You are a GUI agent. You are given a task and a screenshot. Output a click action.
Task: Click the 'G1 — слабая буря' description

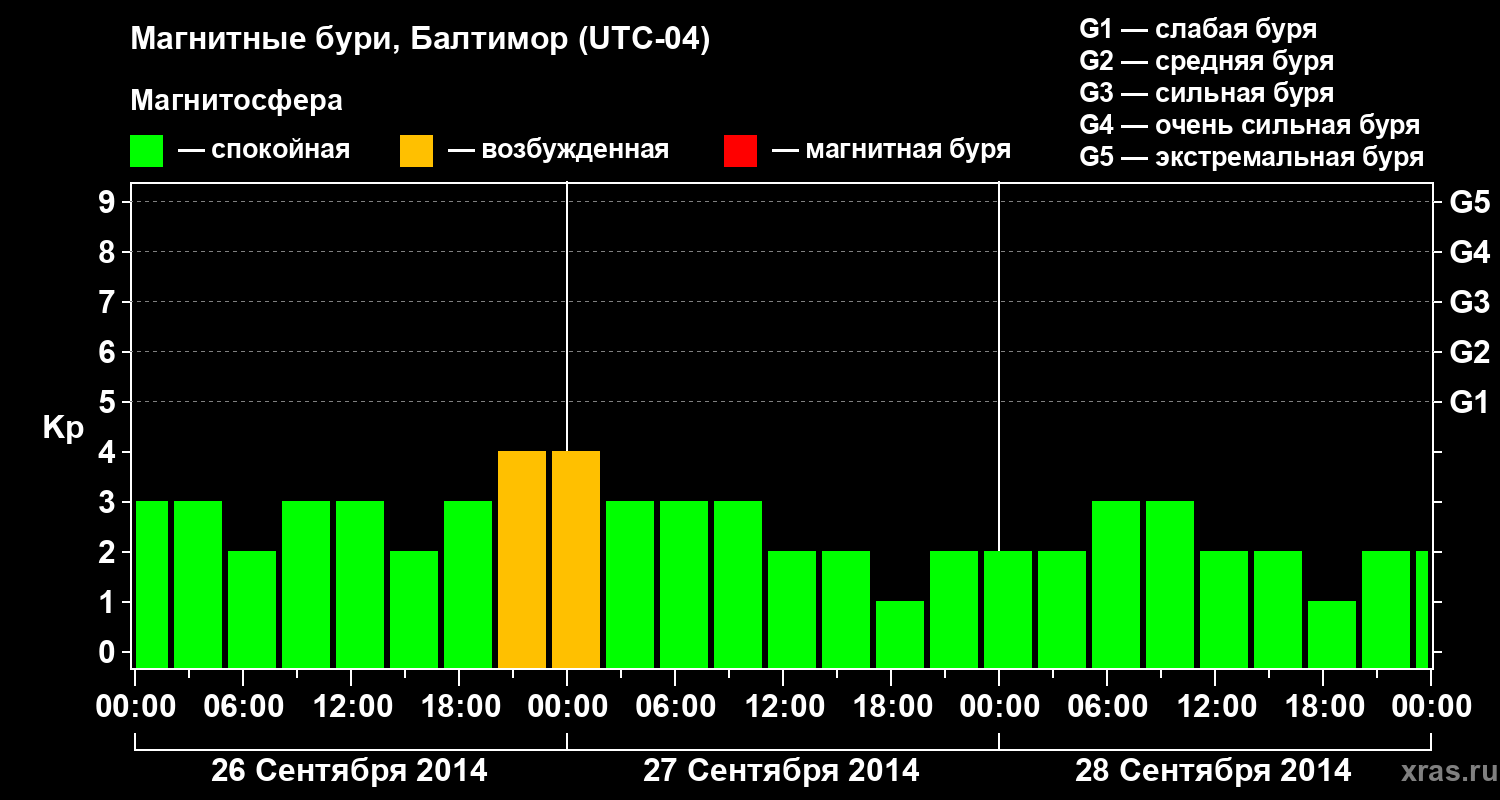[x=1198, y=29]
